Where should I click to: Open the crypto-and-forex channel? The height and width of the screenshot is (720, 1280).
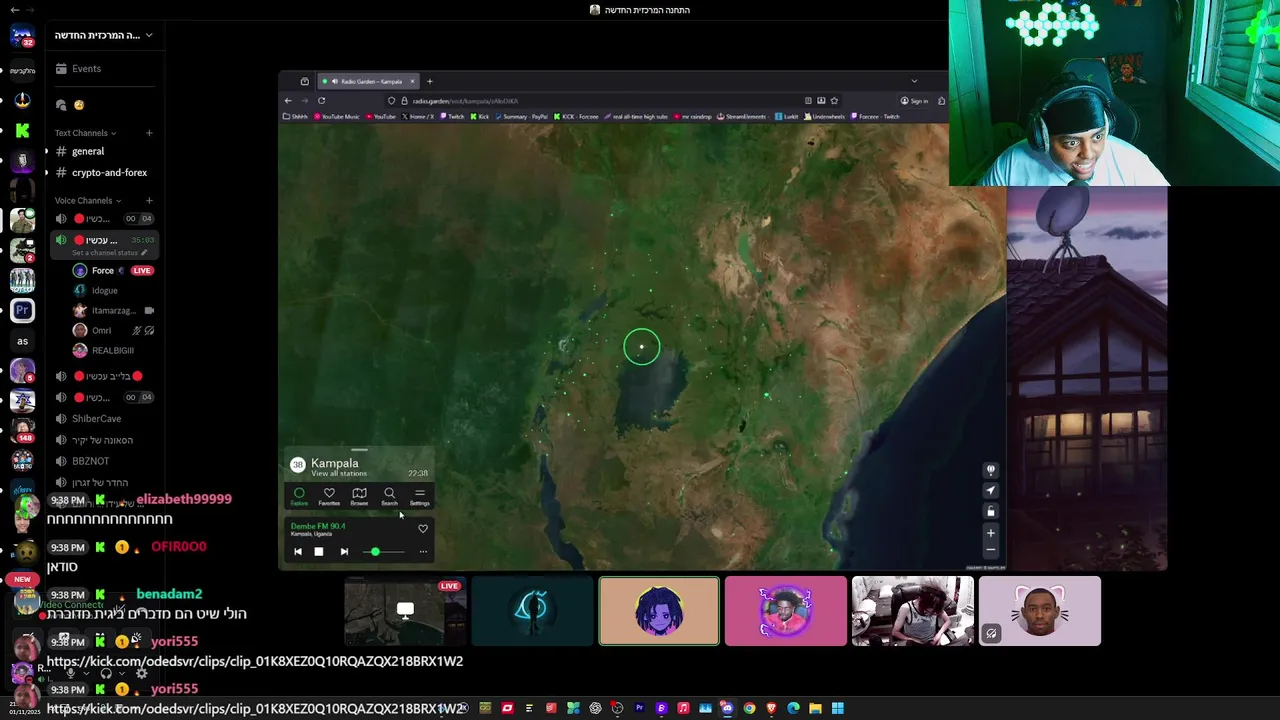click(x=104, y=172)
